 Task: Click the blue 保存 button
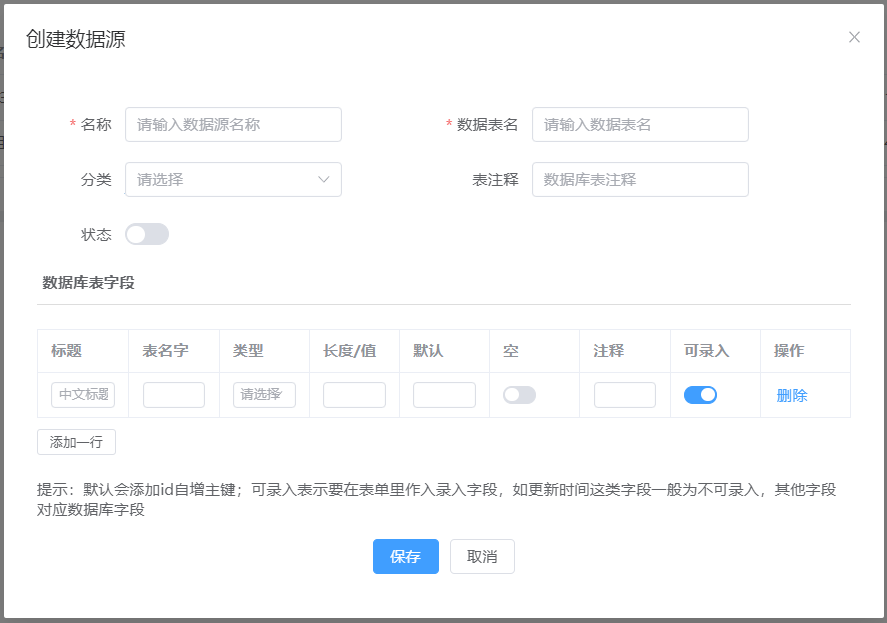[x=405, y=557]
